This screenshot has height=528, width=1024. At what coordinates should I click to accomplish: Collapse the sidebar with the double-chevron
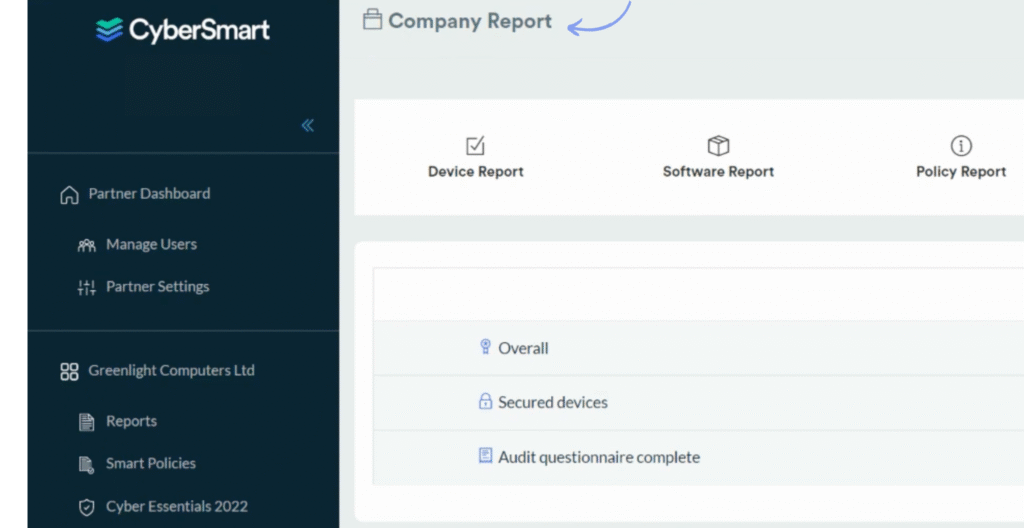(x=308, y=125)
